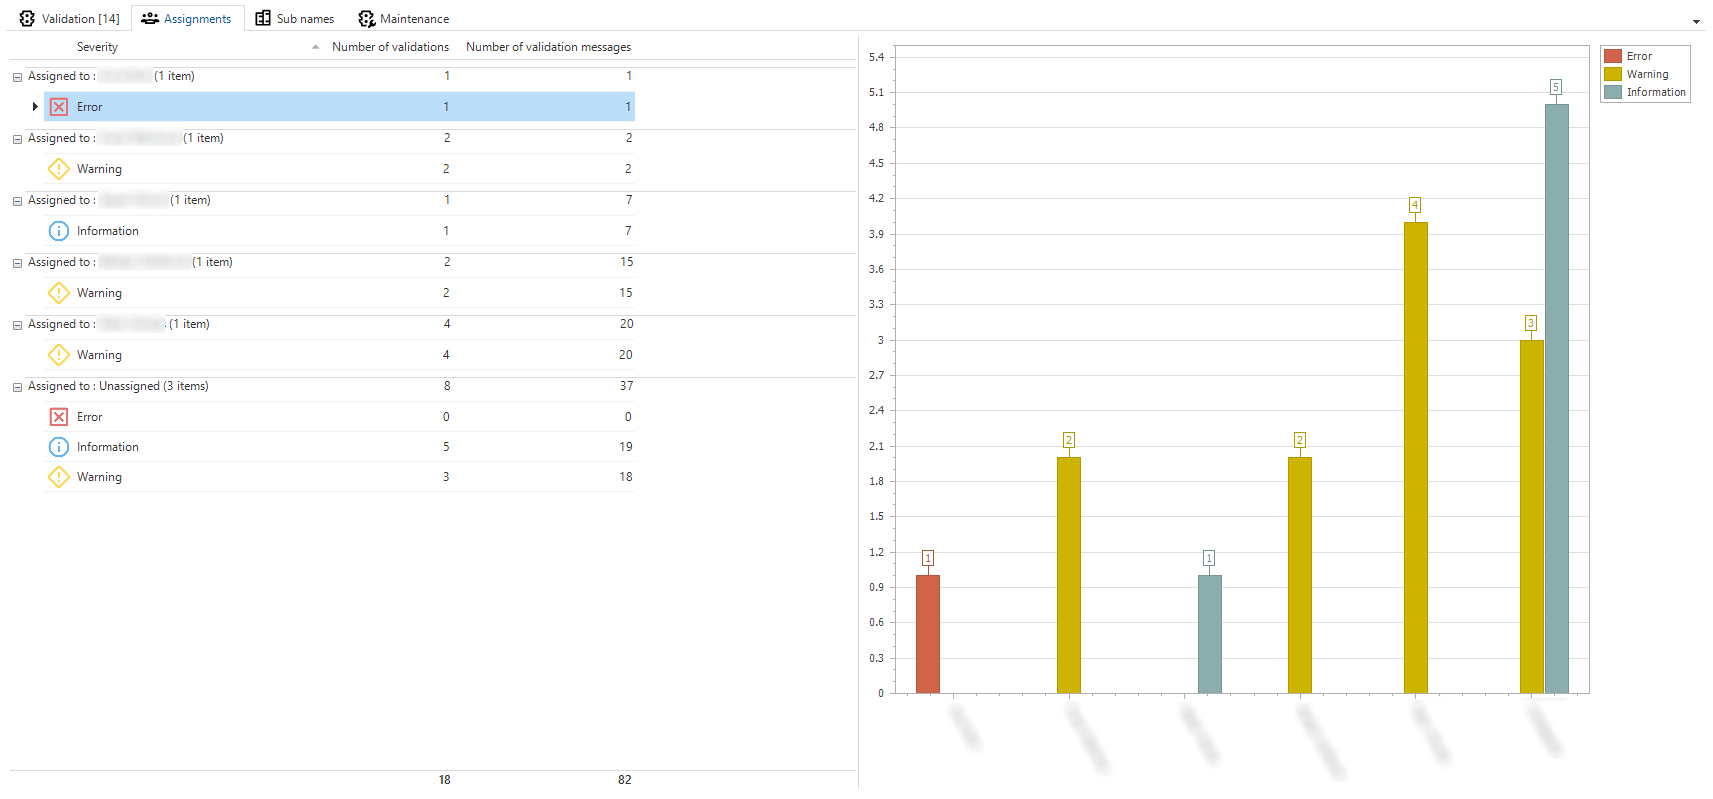Click the total validations value 18

click(x=444, y=780)
